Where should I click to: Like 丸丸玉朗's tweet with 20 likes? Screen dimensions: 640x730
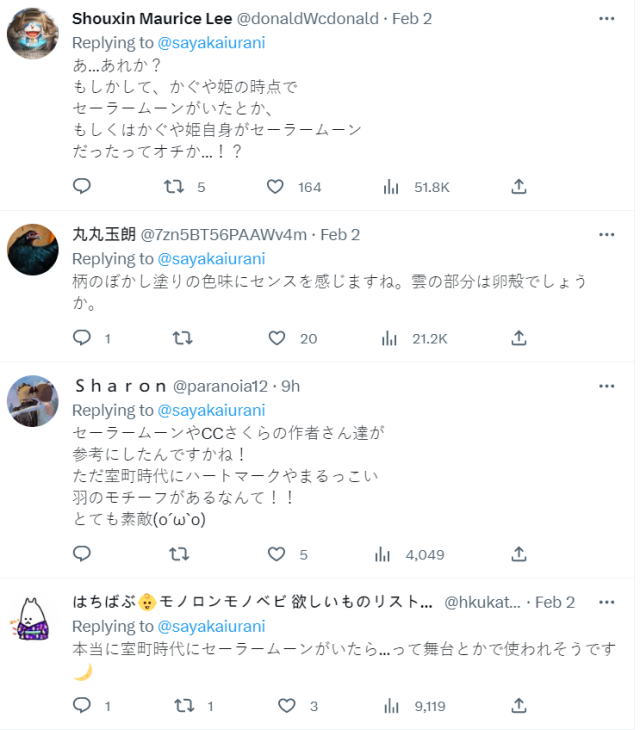point(277,338)
